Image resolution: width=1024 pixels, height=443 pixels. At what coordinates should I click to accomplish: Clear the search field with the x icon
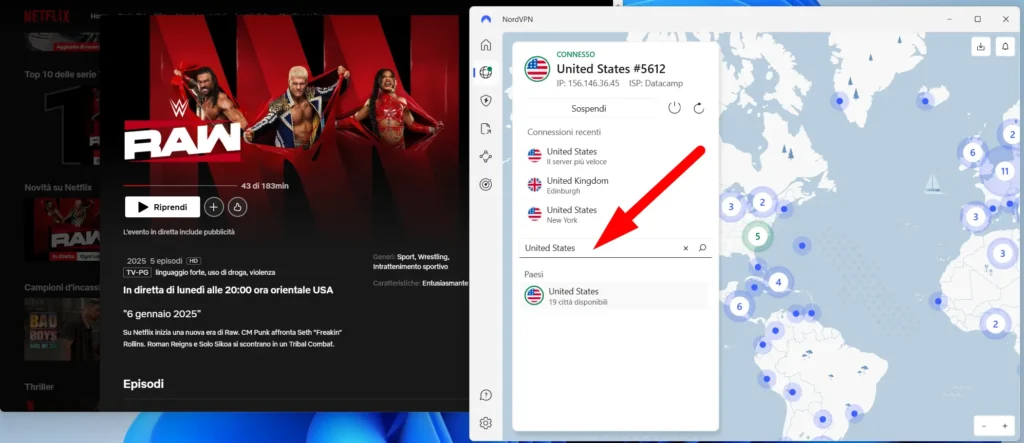686,248
